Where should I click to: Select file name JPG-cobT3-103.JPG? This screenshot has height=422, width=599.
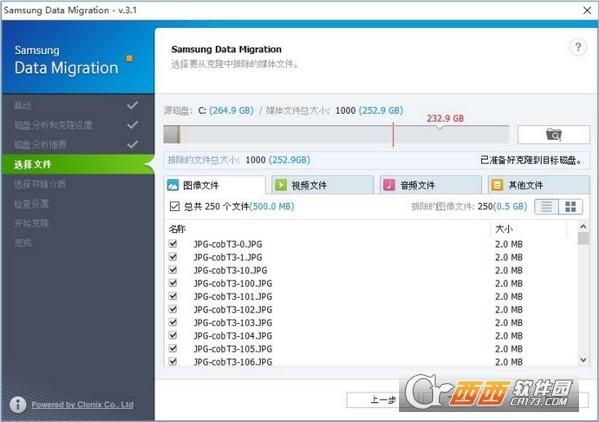pos(233,323)
